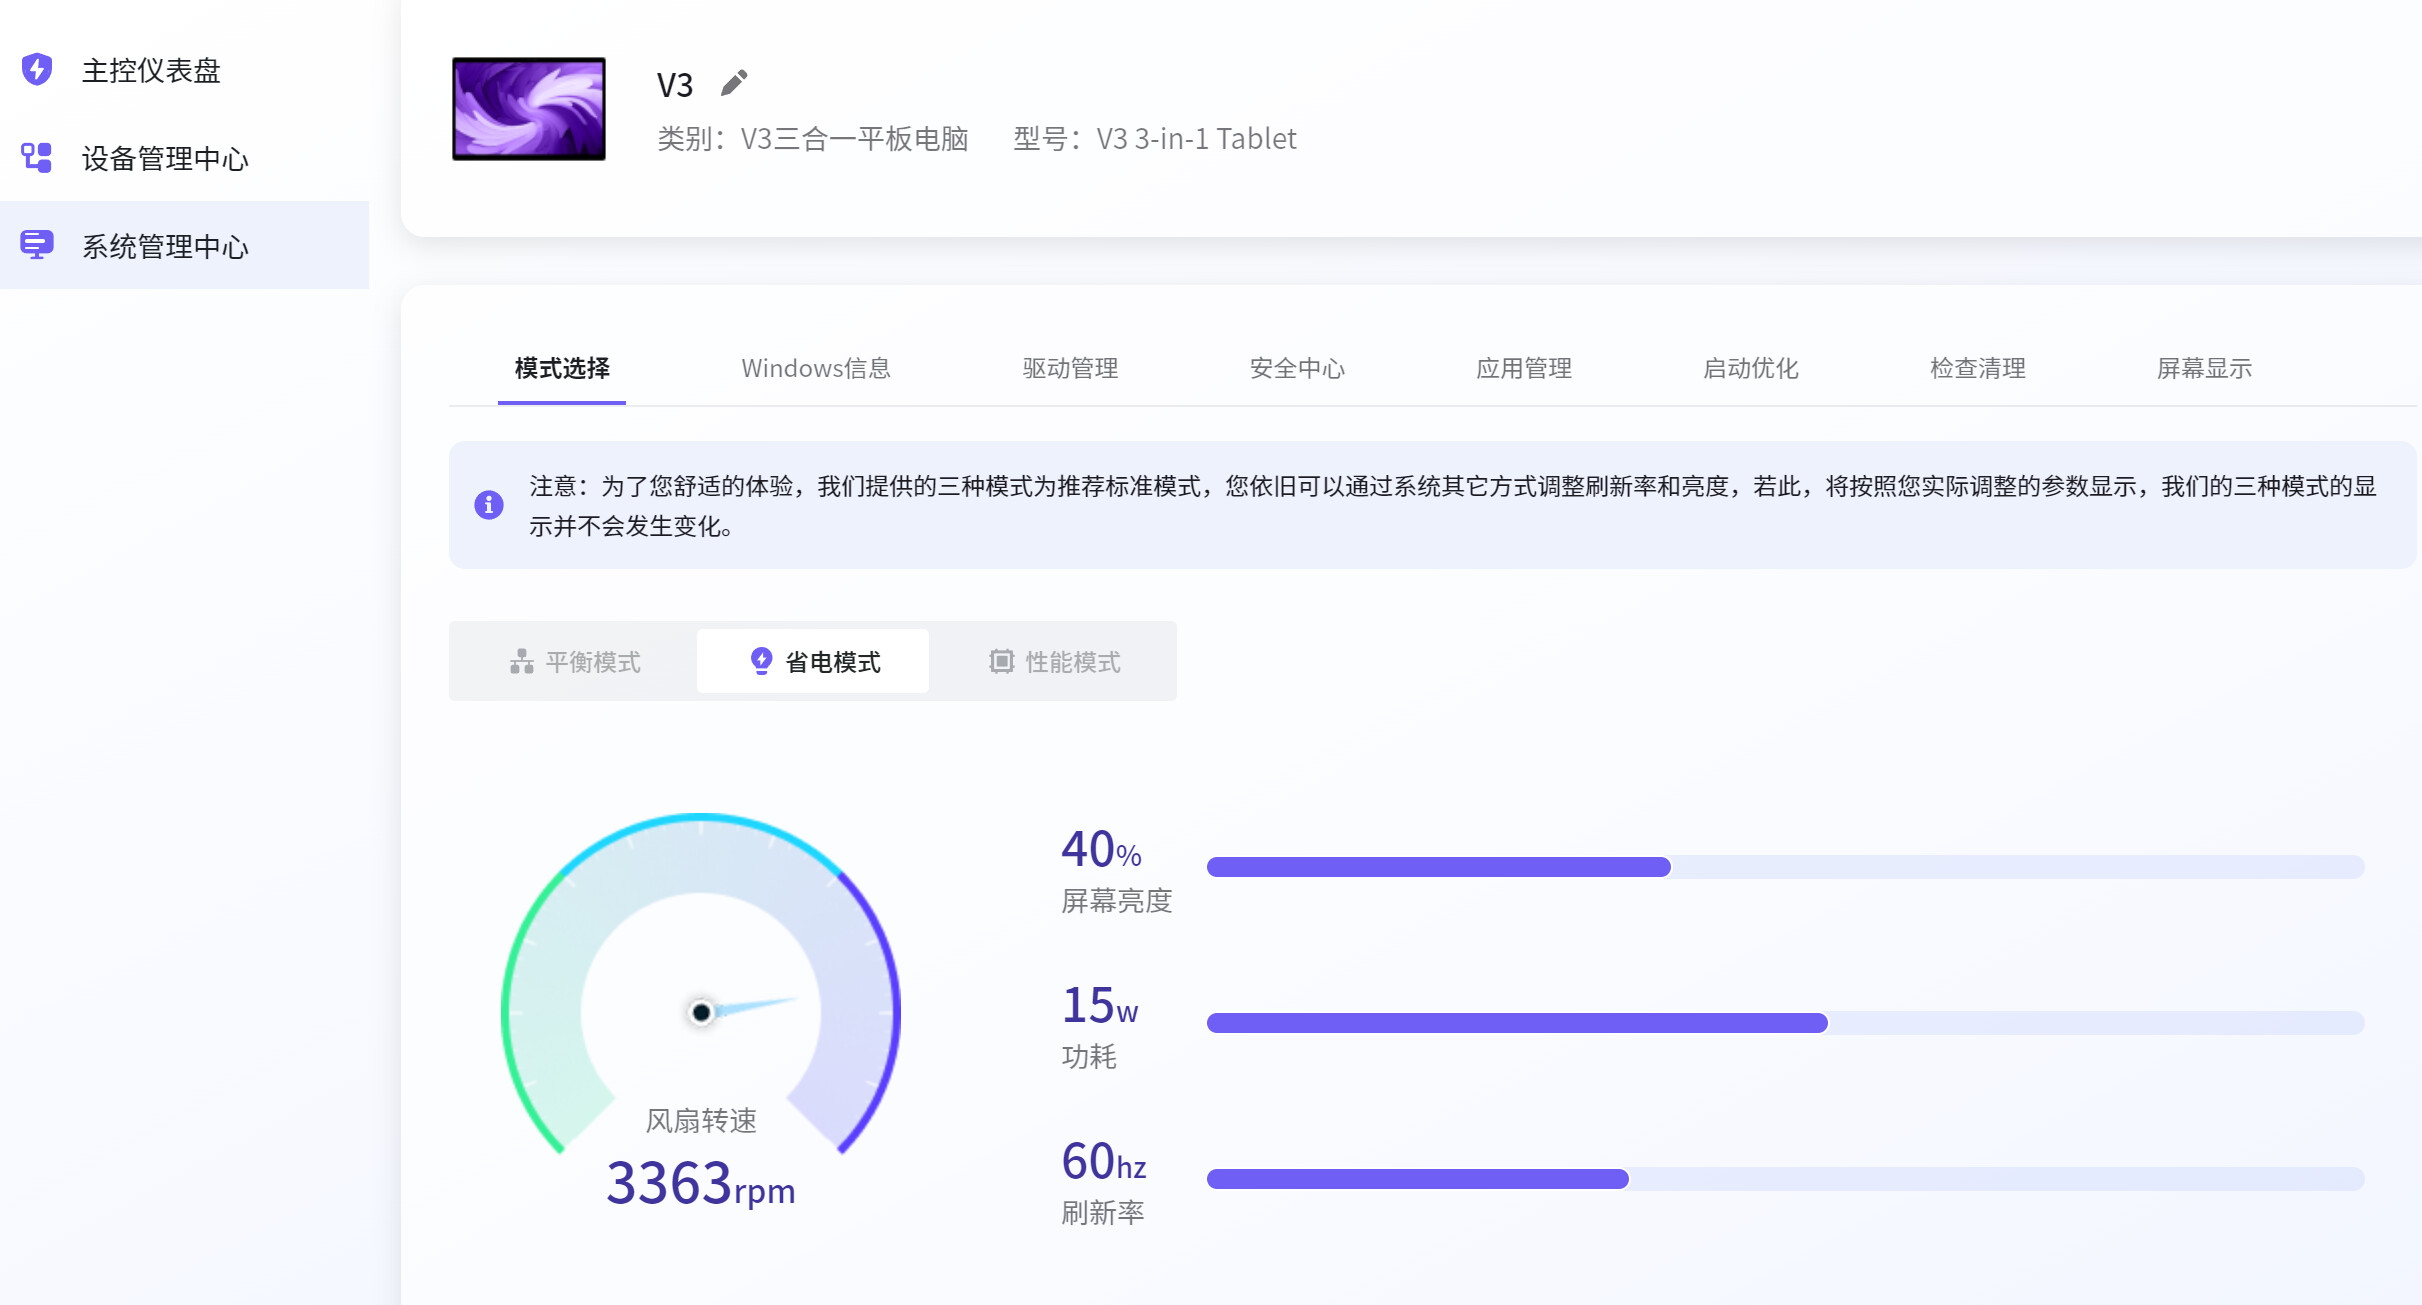Image resolution: width=2422 pixels, height=1305 pixels.
Task: Click the info icon in notice banner
Action: point(489,505)
